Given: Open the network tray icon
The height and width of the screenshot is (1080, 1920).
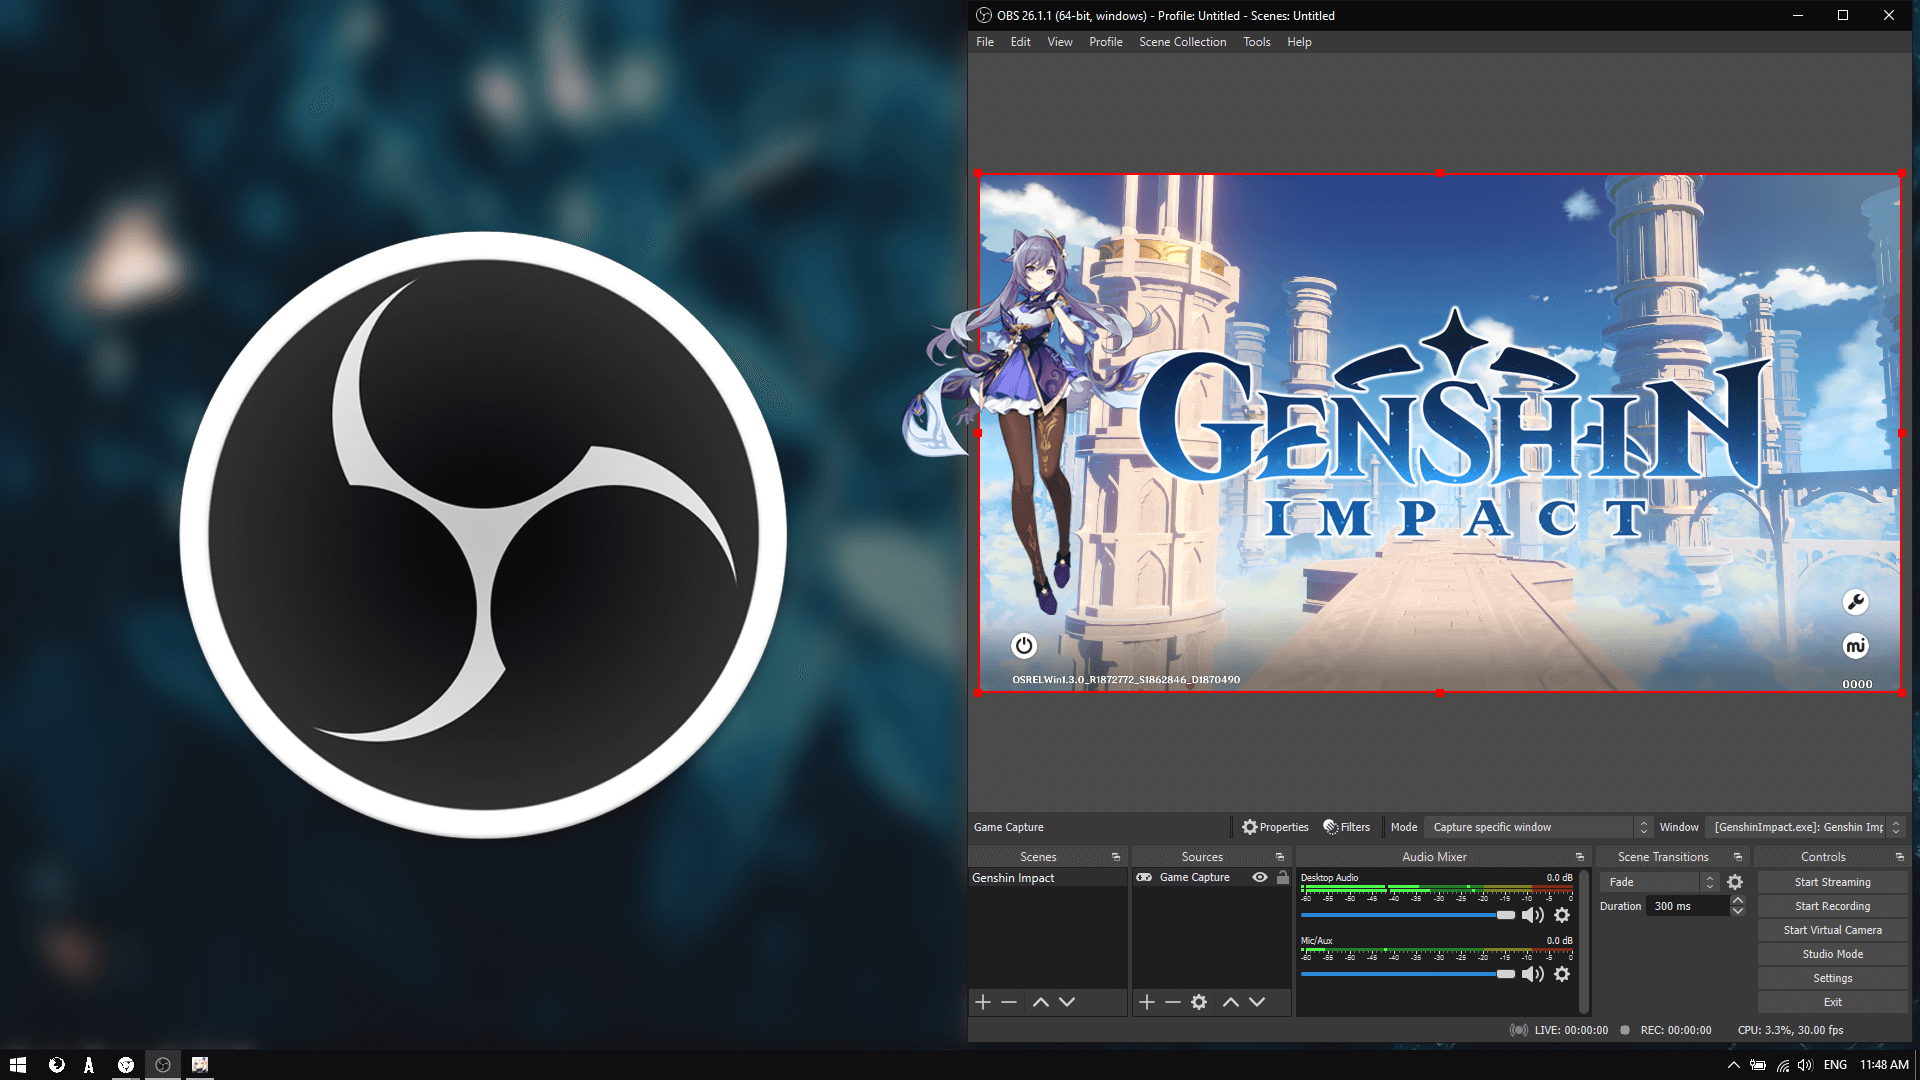Looking at the screenshot, I should click(x=1782, y=1065).
